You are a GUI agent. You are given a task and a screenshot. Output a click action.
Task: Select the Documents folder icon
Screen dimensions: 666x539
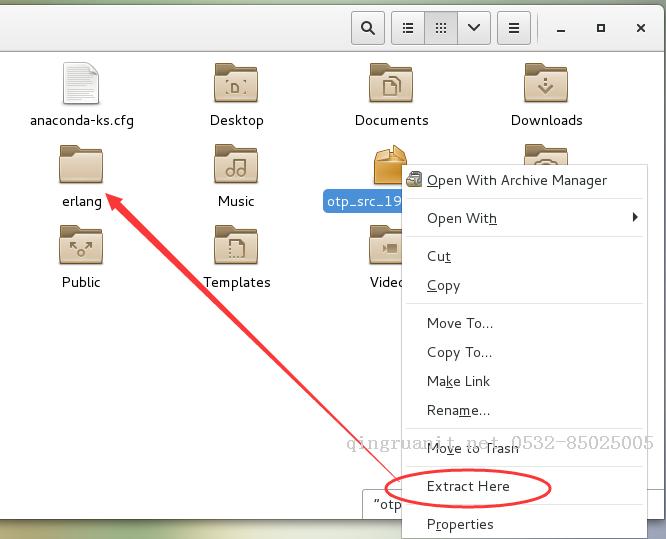tap(391, 84)
